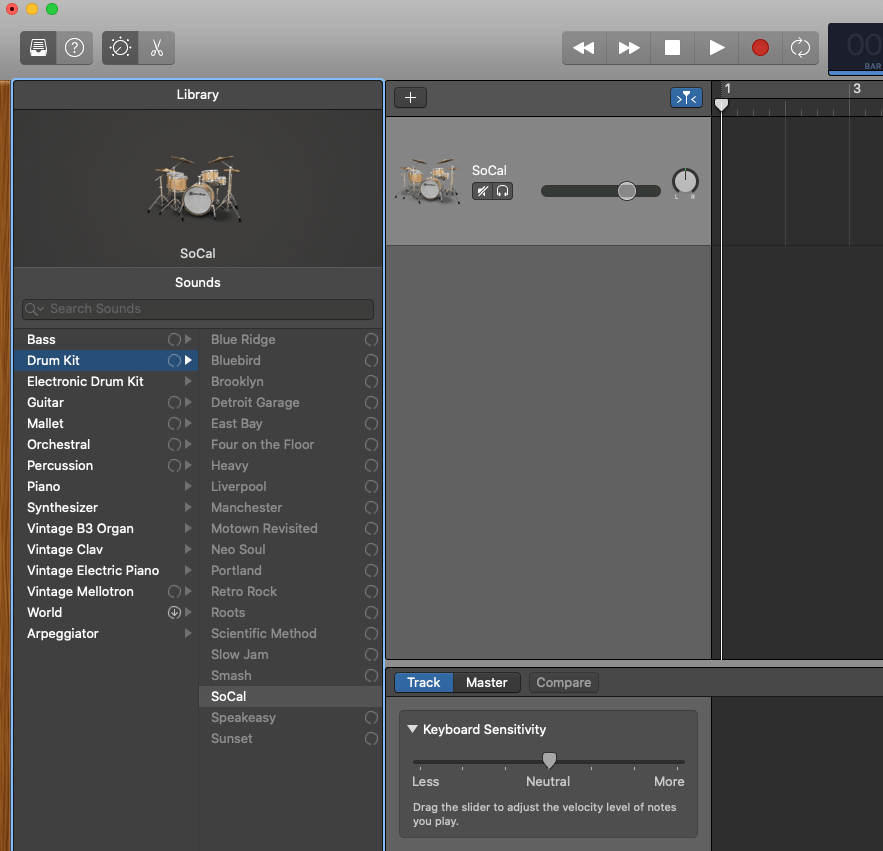Click the download icon next to Bluebird
Viewport: 883px width, 851px height.
tap(371, 360)
